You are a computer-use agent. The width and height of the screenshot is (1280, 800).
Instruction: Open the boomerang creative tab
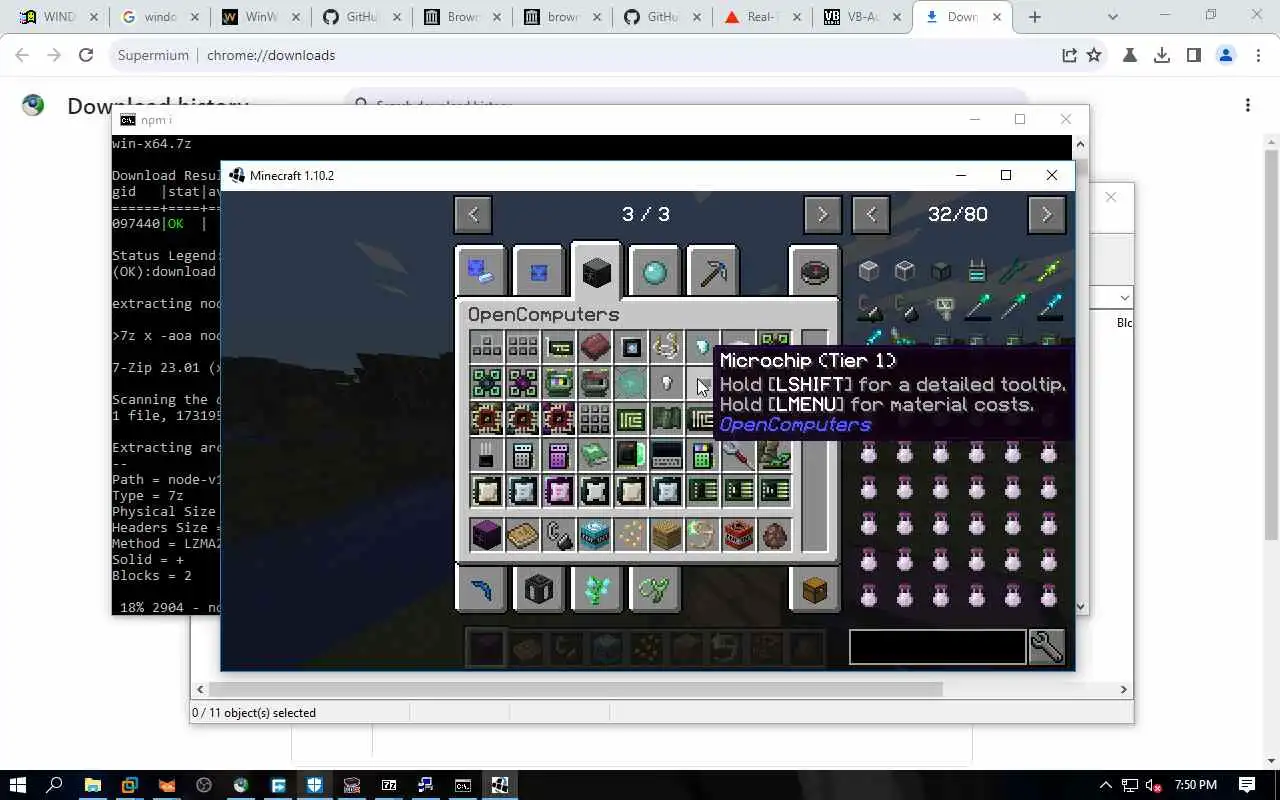point(481,589)
